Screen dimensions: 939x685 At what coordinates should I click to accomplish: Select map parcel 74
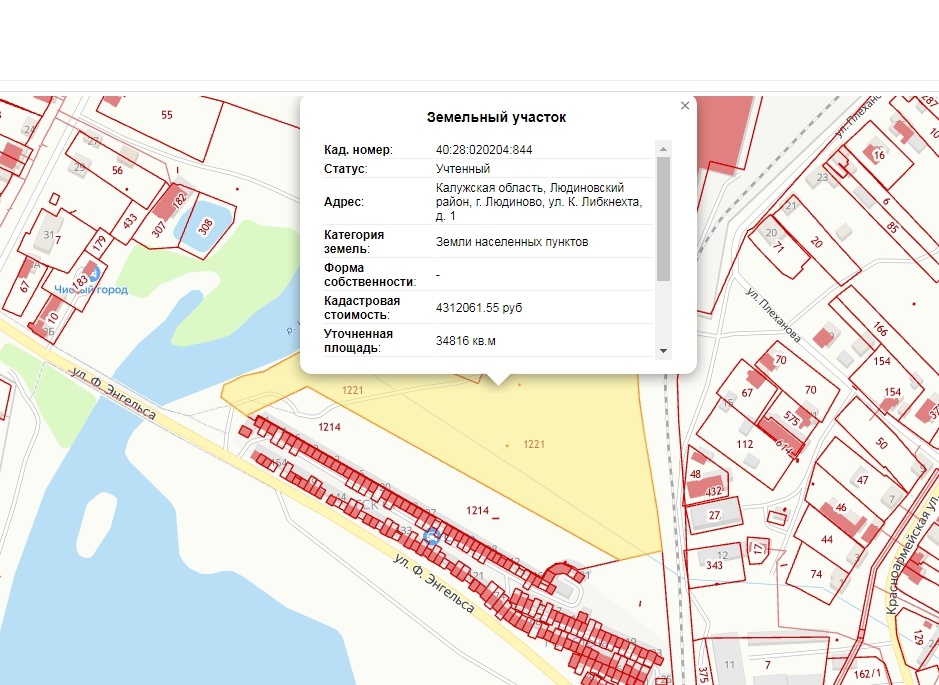[x=816, y=574]
